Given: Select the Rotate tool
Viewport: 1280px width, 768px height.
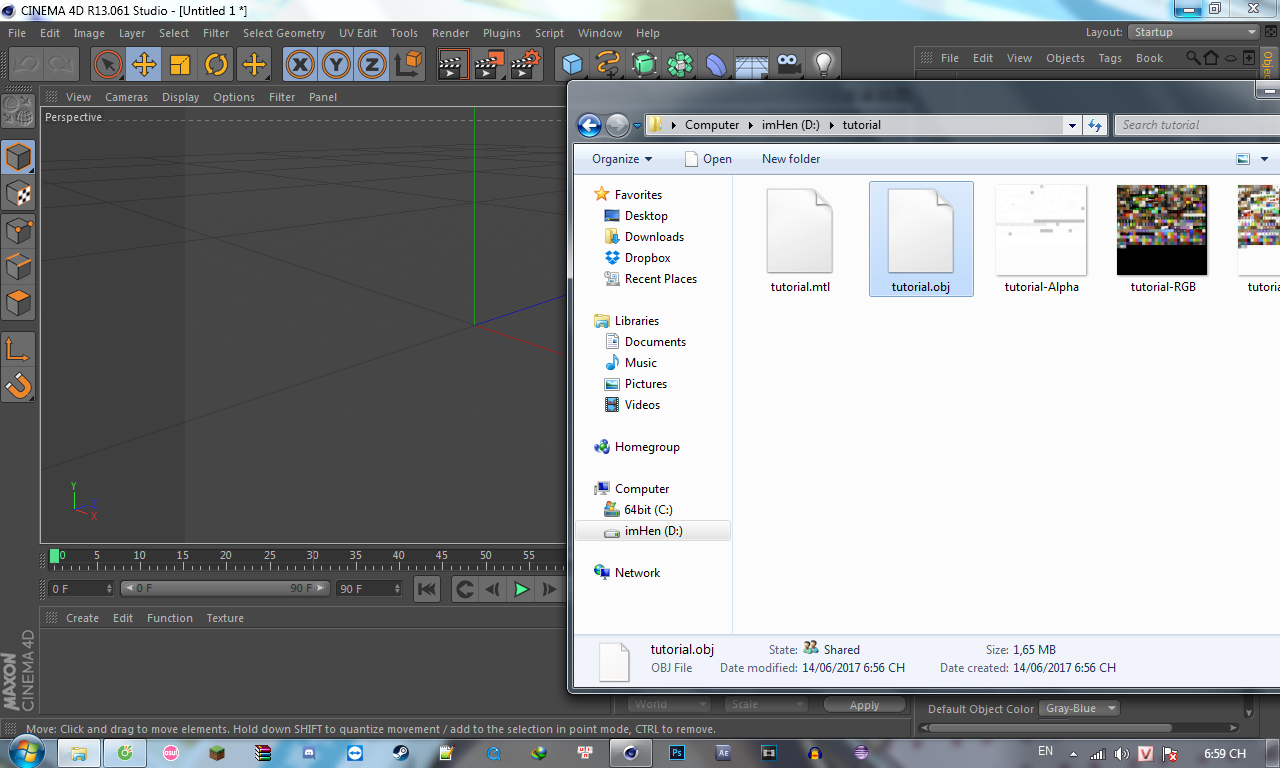Looking at the screenshot, I should (216, 65).
